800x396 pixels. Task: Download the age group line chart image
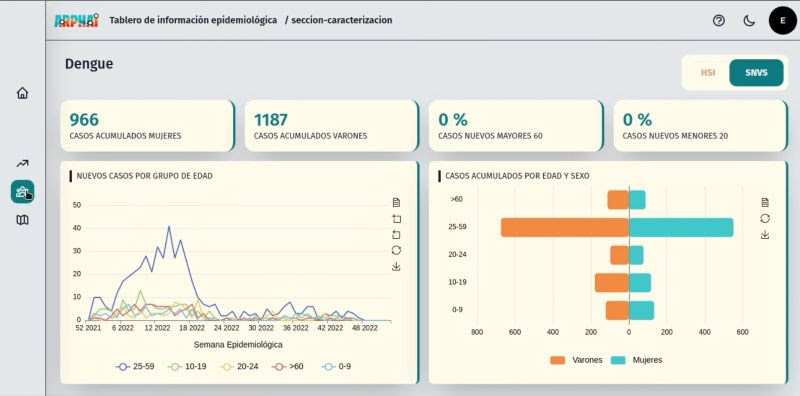[x=396, y=266]
